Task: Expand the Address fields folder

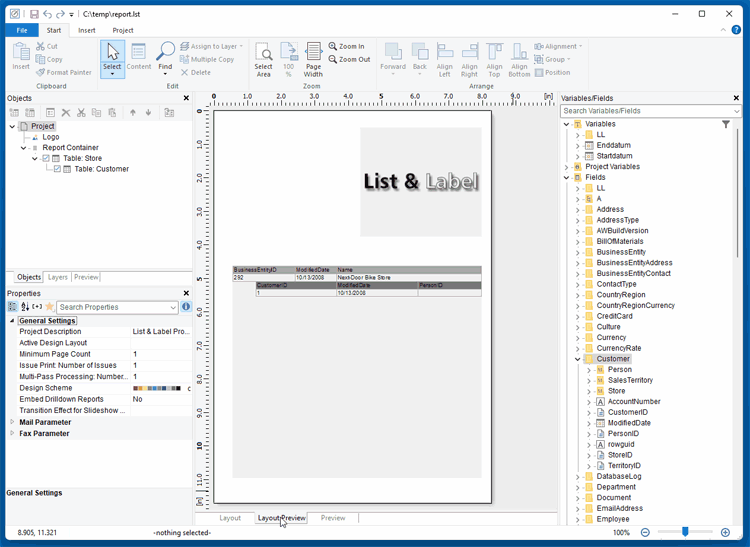Action: click(x=578, y=209)
